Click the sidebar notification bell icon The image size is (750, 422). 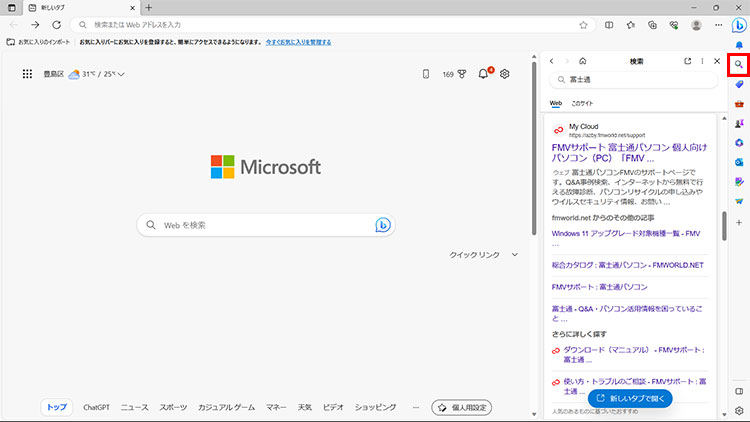coord(739,45)
